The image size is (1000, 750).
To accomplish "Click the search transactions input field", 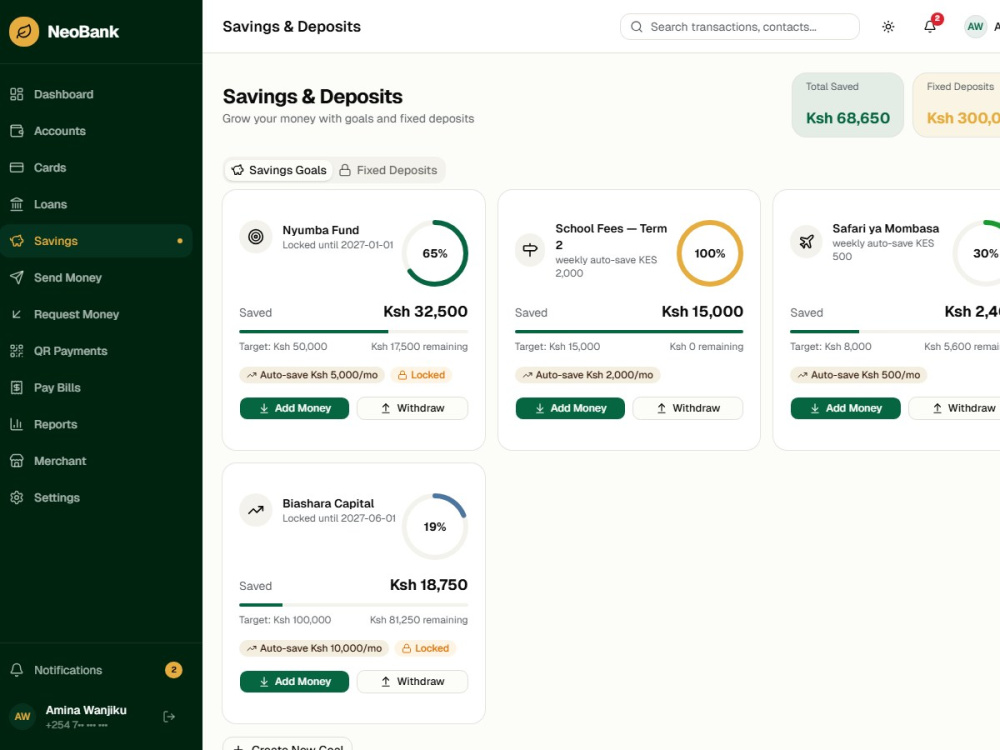I will [x=739, y=27].
